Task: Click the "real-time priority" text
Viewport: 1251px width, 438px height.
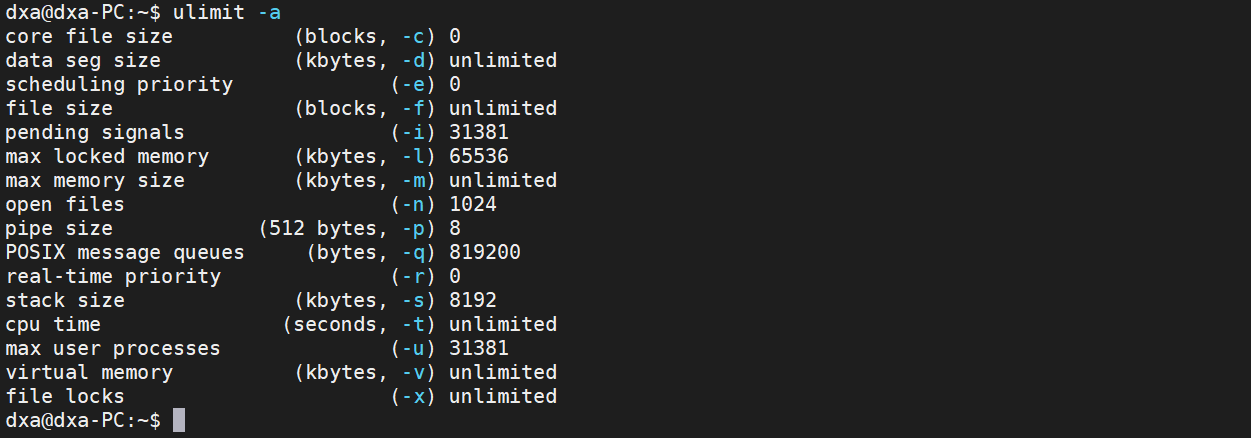Action: (x=113, y=276)
